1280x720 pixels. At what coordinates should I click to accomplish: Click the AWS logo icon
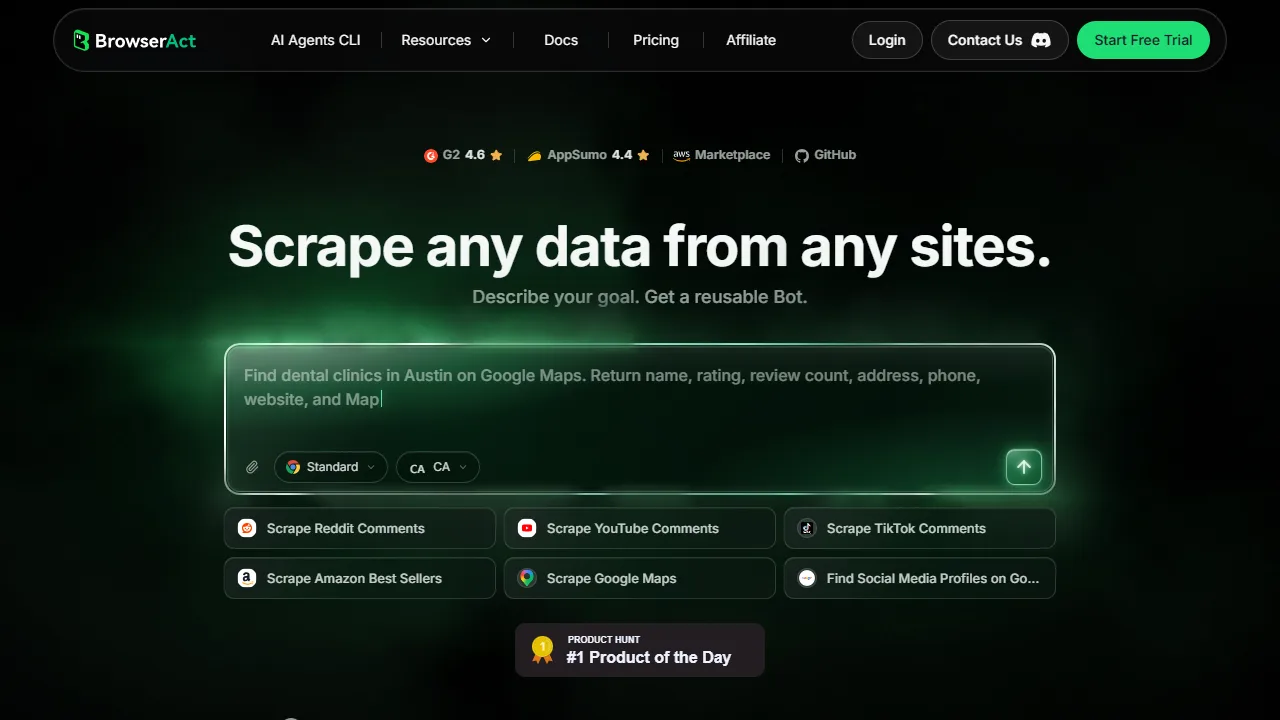pos(681,155)
